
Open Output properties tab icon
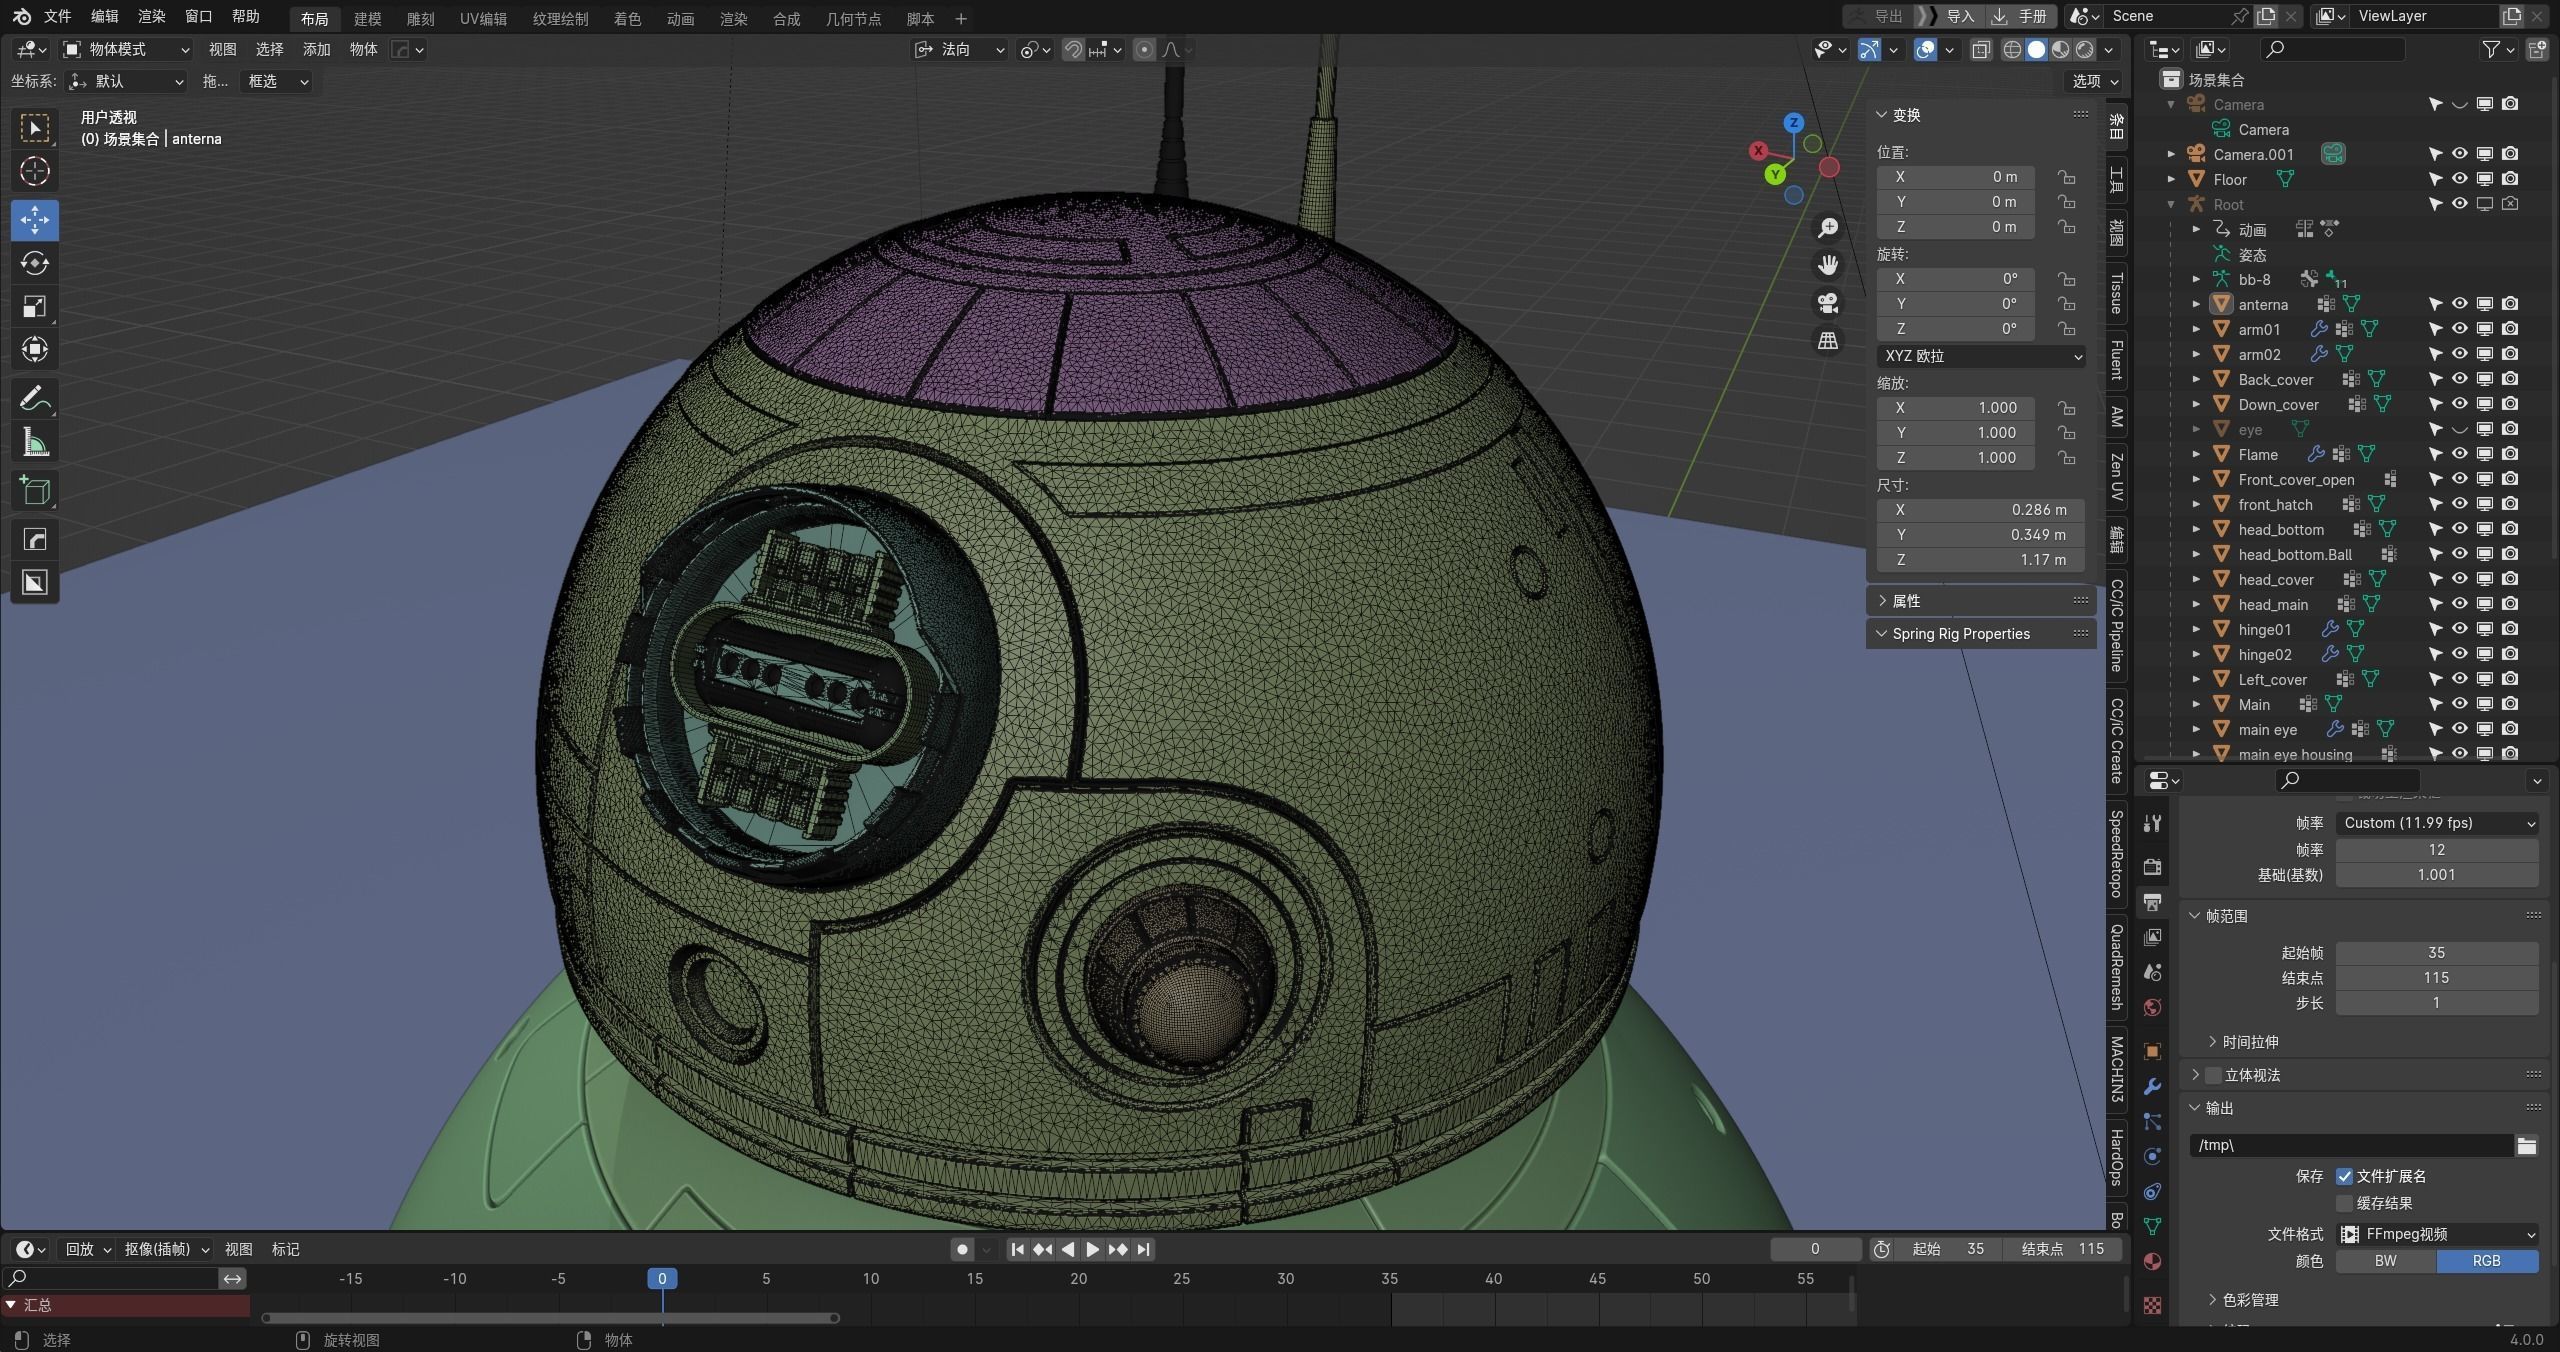[x=2153, y=902]
